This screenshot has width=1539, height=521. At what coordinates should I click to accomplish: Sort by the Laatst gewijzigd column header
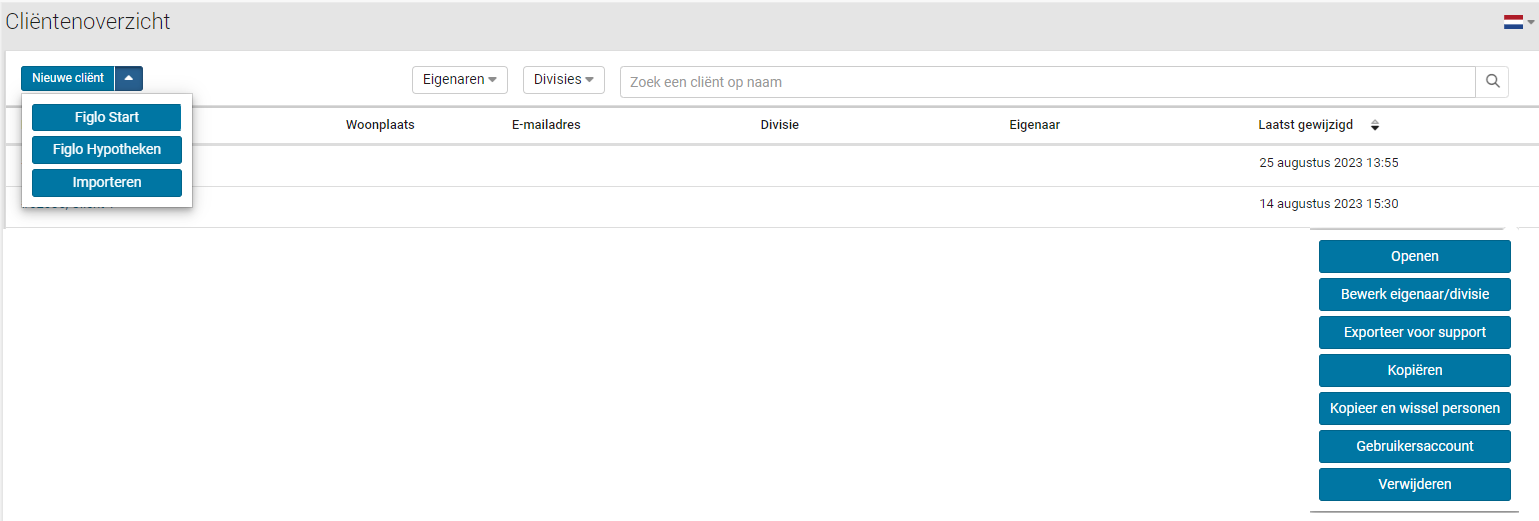pos(1305,125)
